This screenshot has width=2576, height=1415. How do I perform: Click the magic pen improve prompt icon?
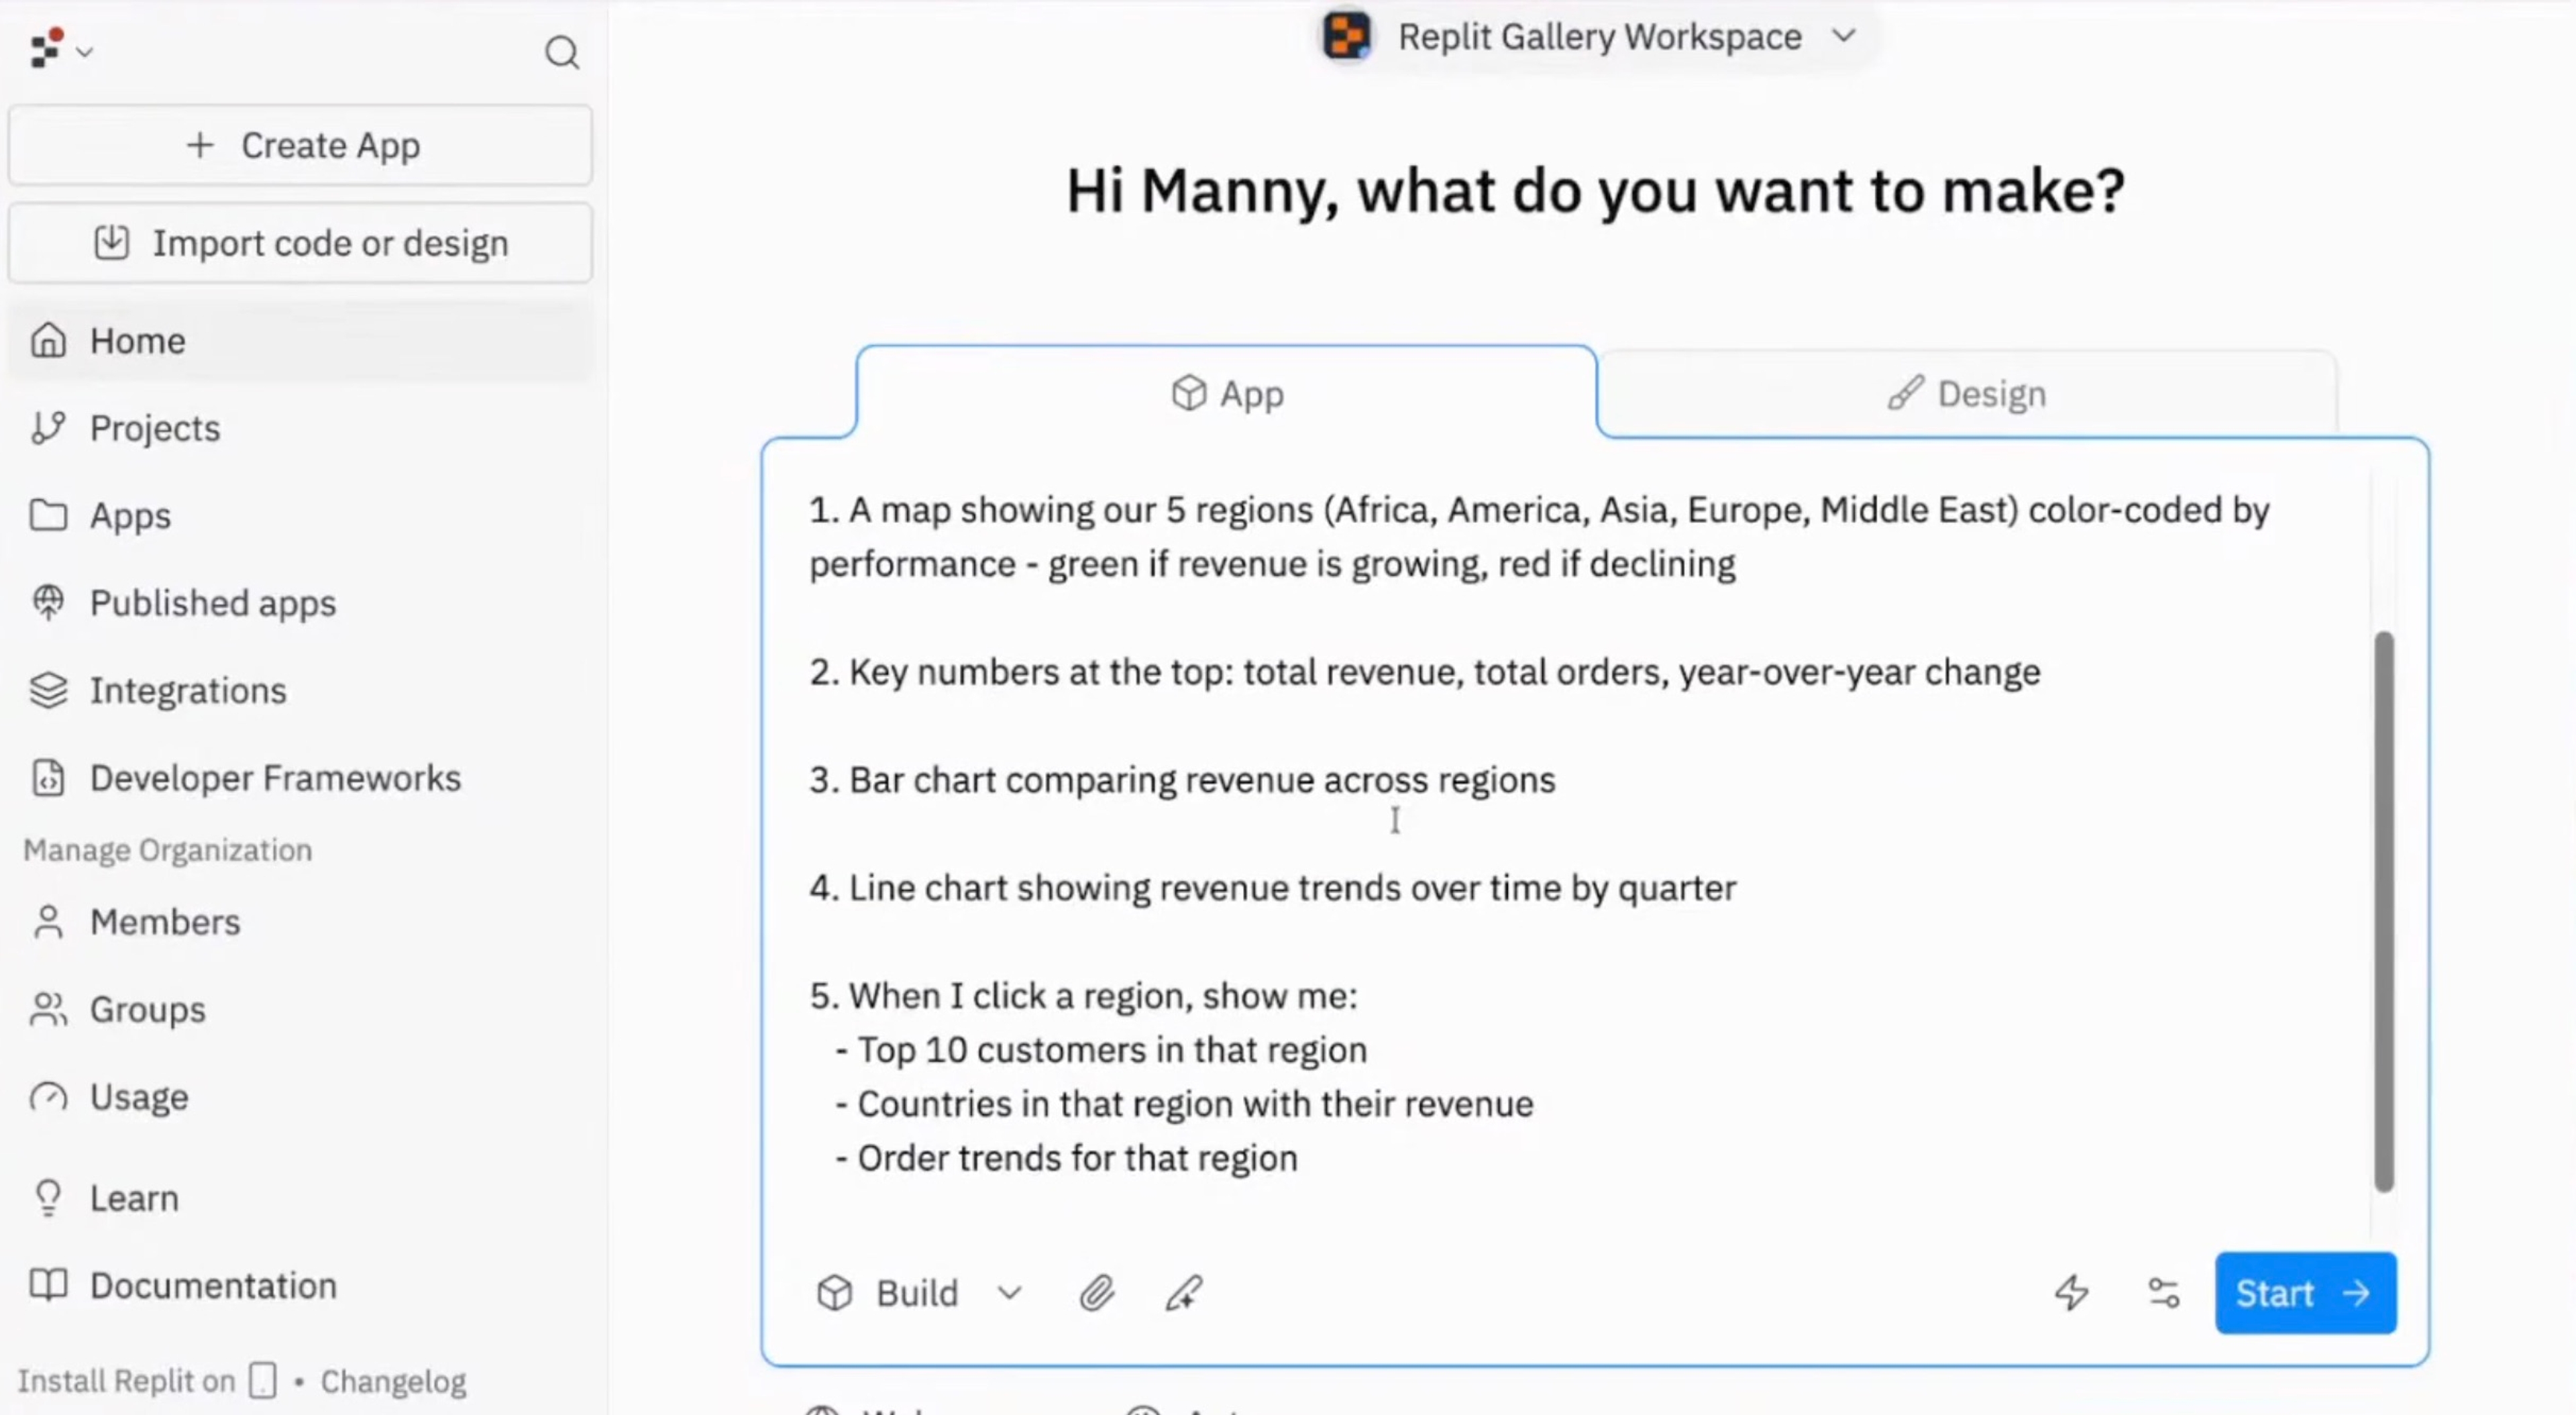tap(1184, 1293)
